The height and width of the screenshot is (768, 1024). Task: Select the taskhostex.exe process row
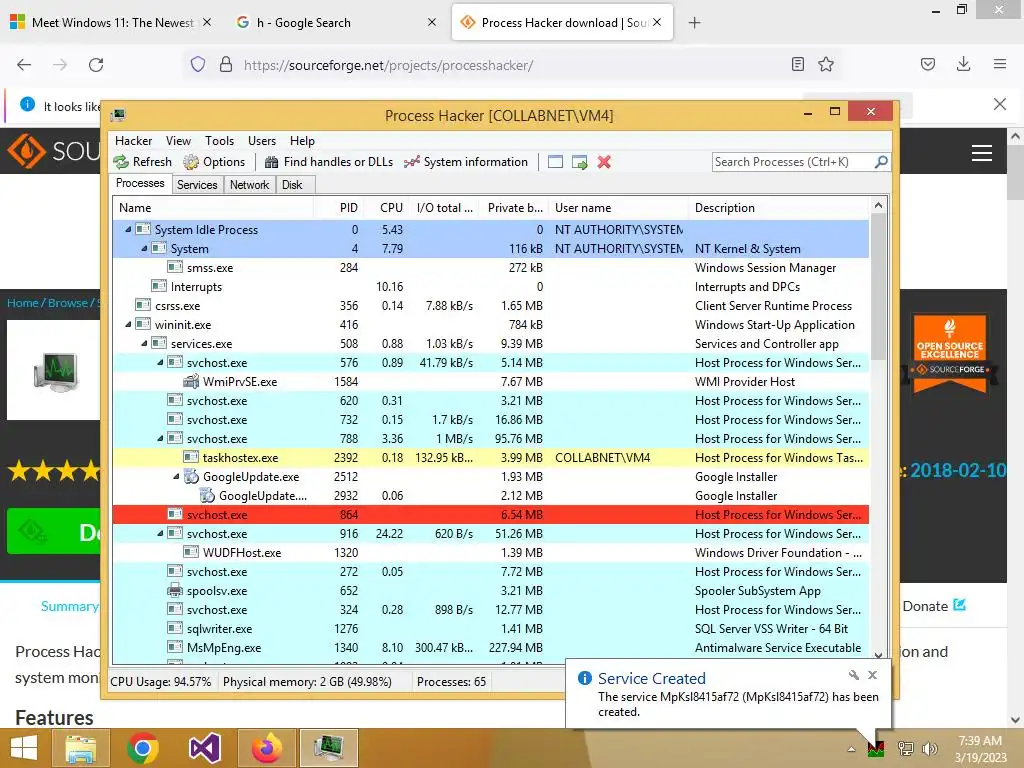point(490,458)
